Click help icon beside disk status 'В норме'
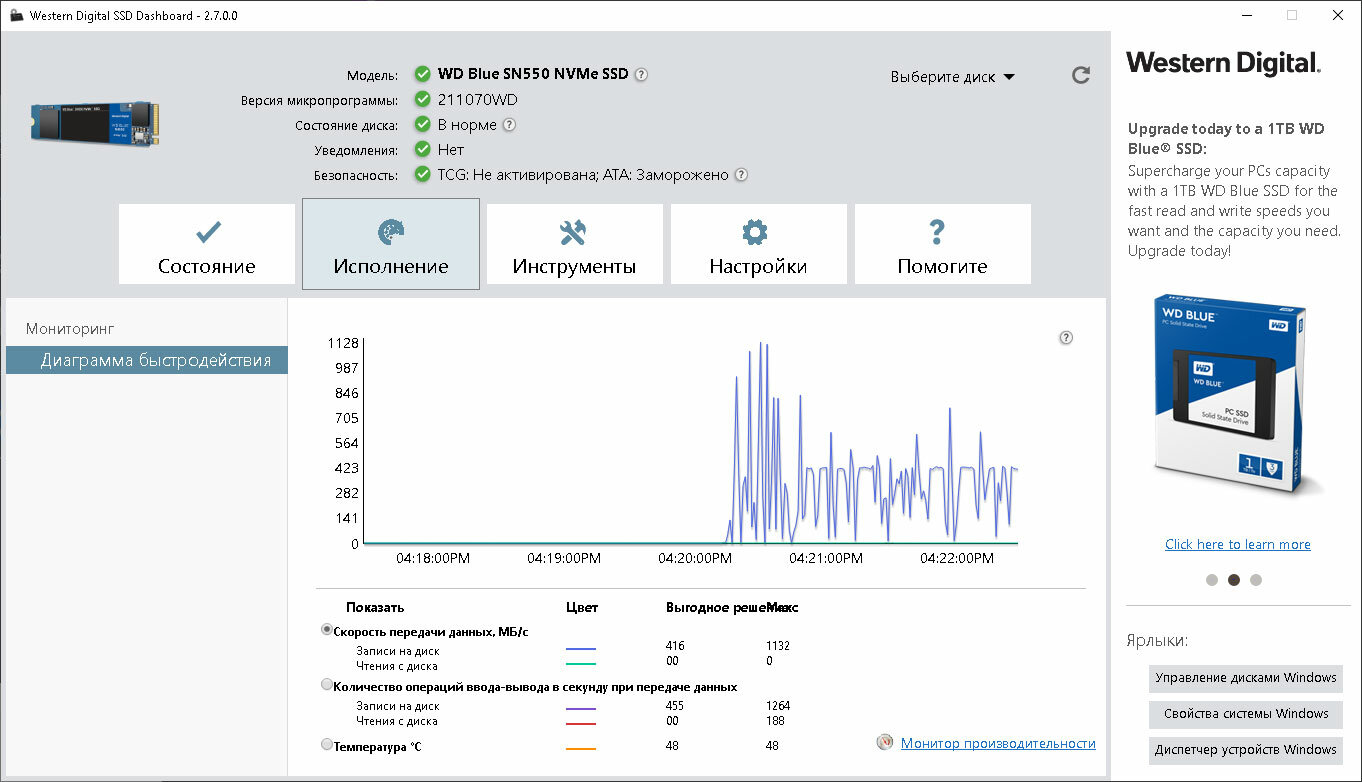Screen dimensions: 1362x782 click(509, 125)
